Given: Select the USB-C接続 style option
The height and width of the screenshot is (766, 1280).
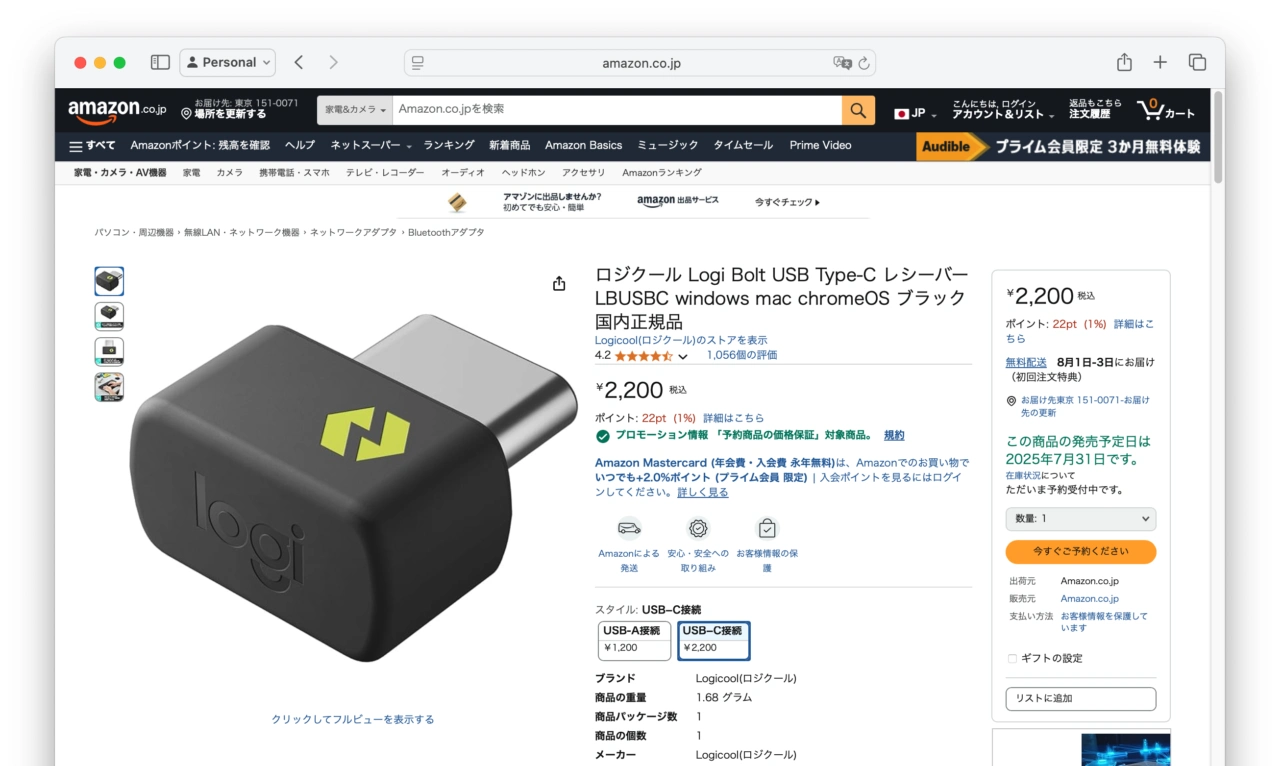Looking at the screenshot, I should (x=714, y=641).
